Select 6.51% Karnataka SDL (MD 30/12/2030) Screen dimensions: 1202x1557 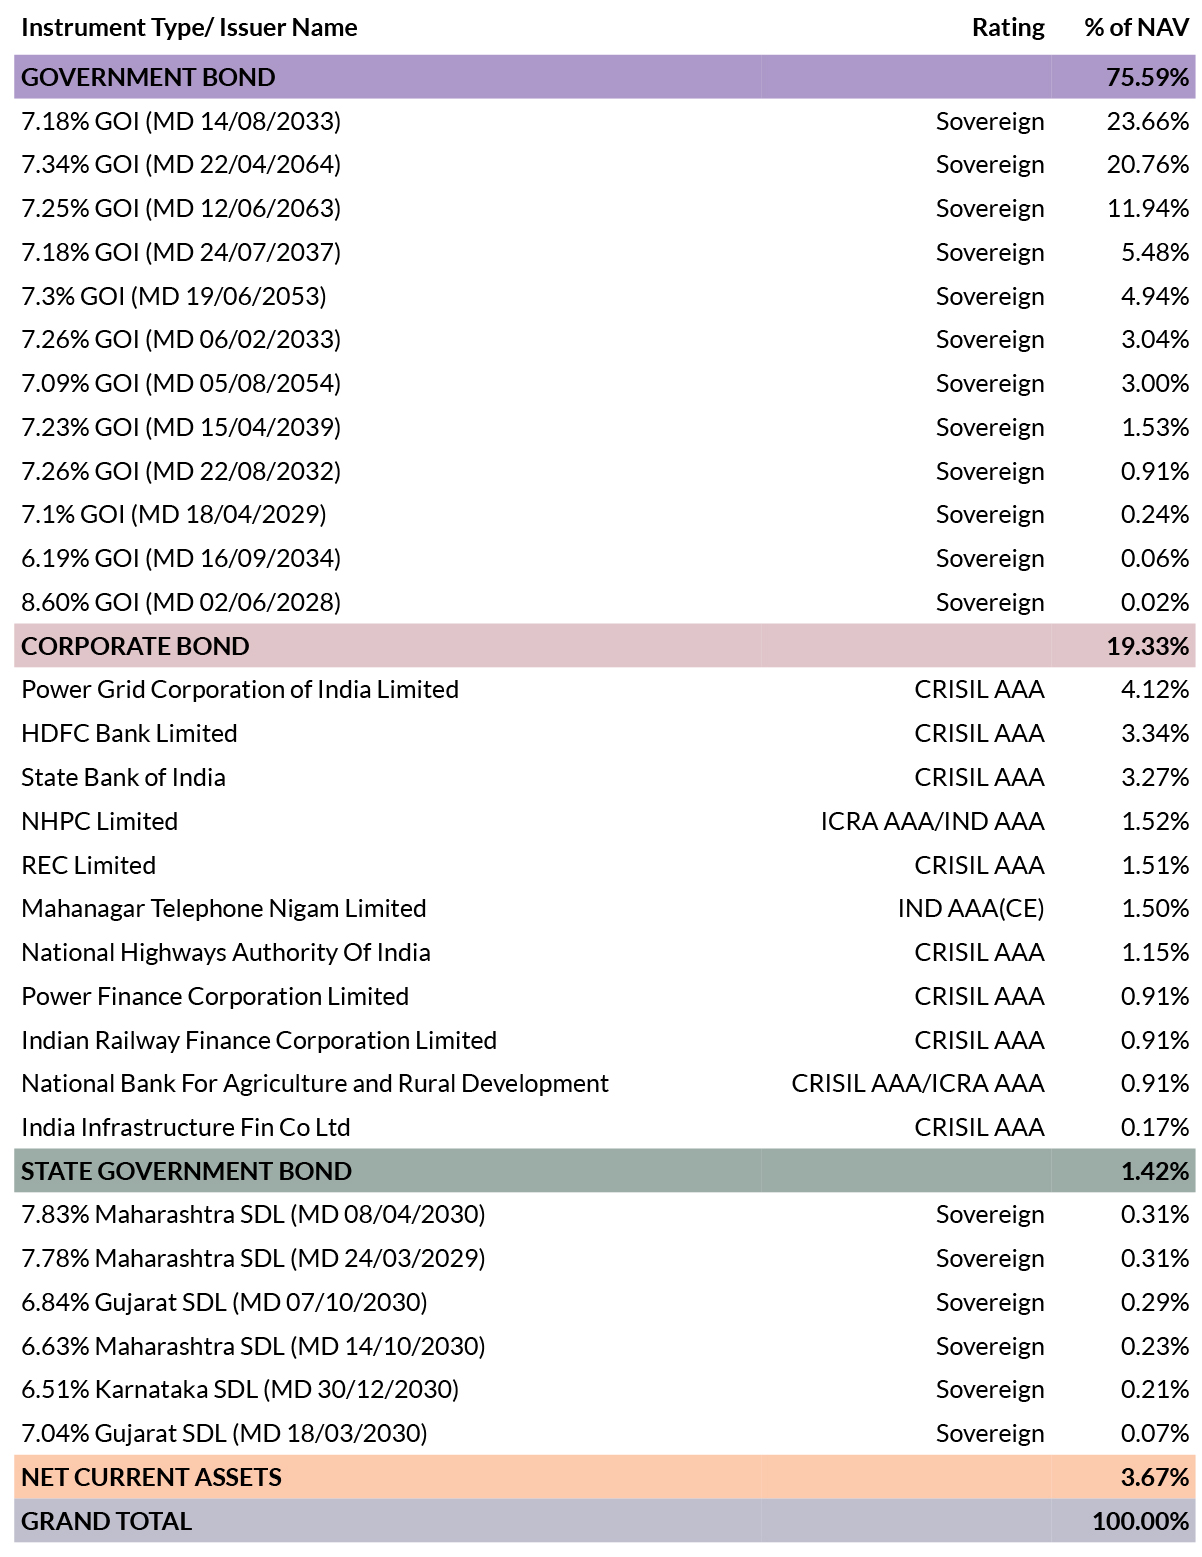point(240,1390)
